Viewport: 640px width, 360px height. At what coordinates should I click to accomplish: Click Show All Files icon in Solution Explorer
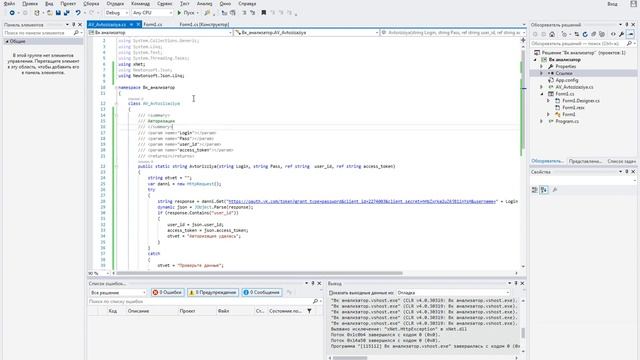pos(602,34)
